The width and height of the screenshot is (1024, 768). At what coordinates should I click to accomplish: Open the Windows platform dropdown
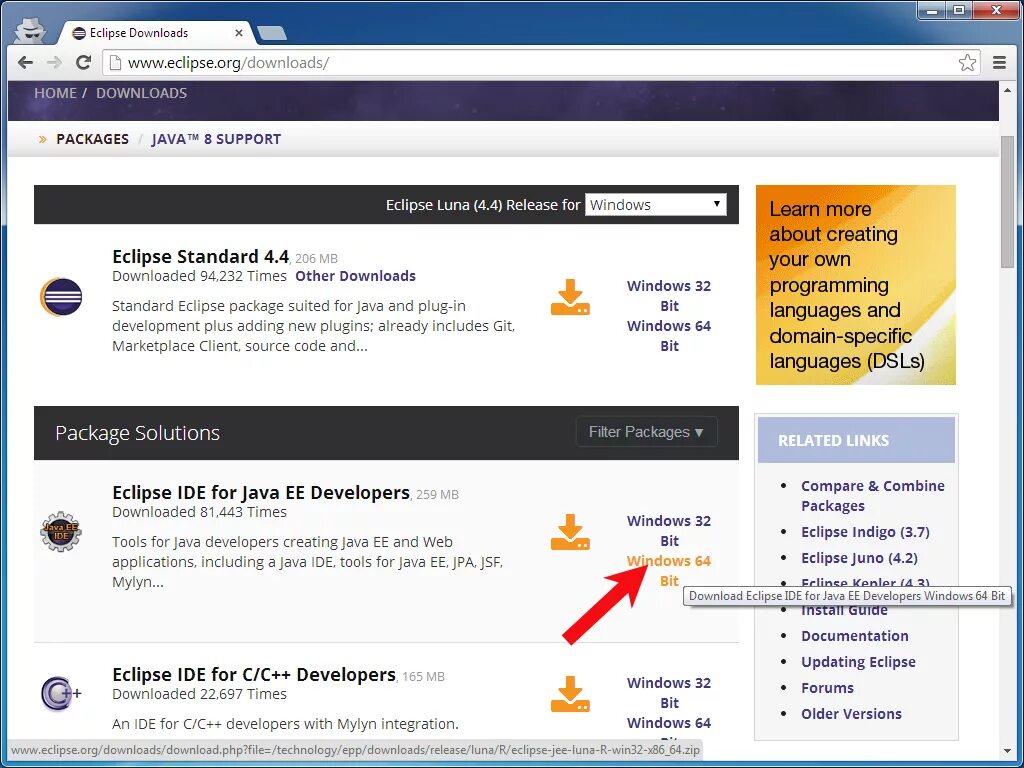click(656, 204)
